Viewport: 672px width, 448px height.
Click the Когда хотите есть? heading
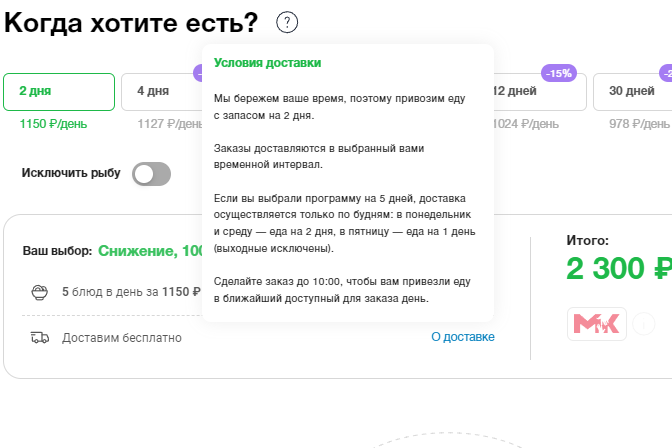pyautogui.click(x=131, y=22)
